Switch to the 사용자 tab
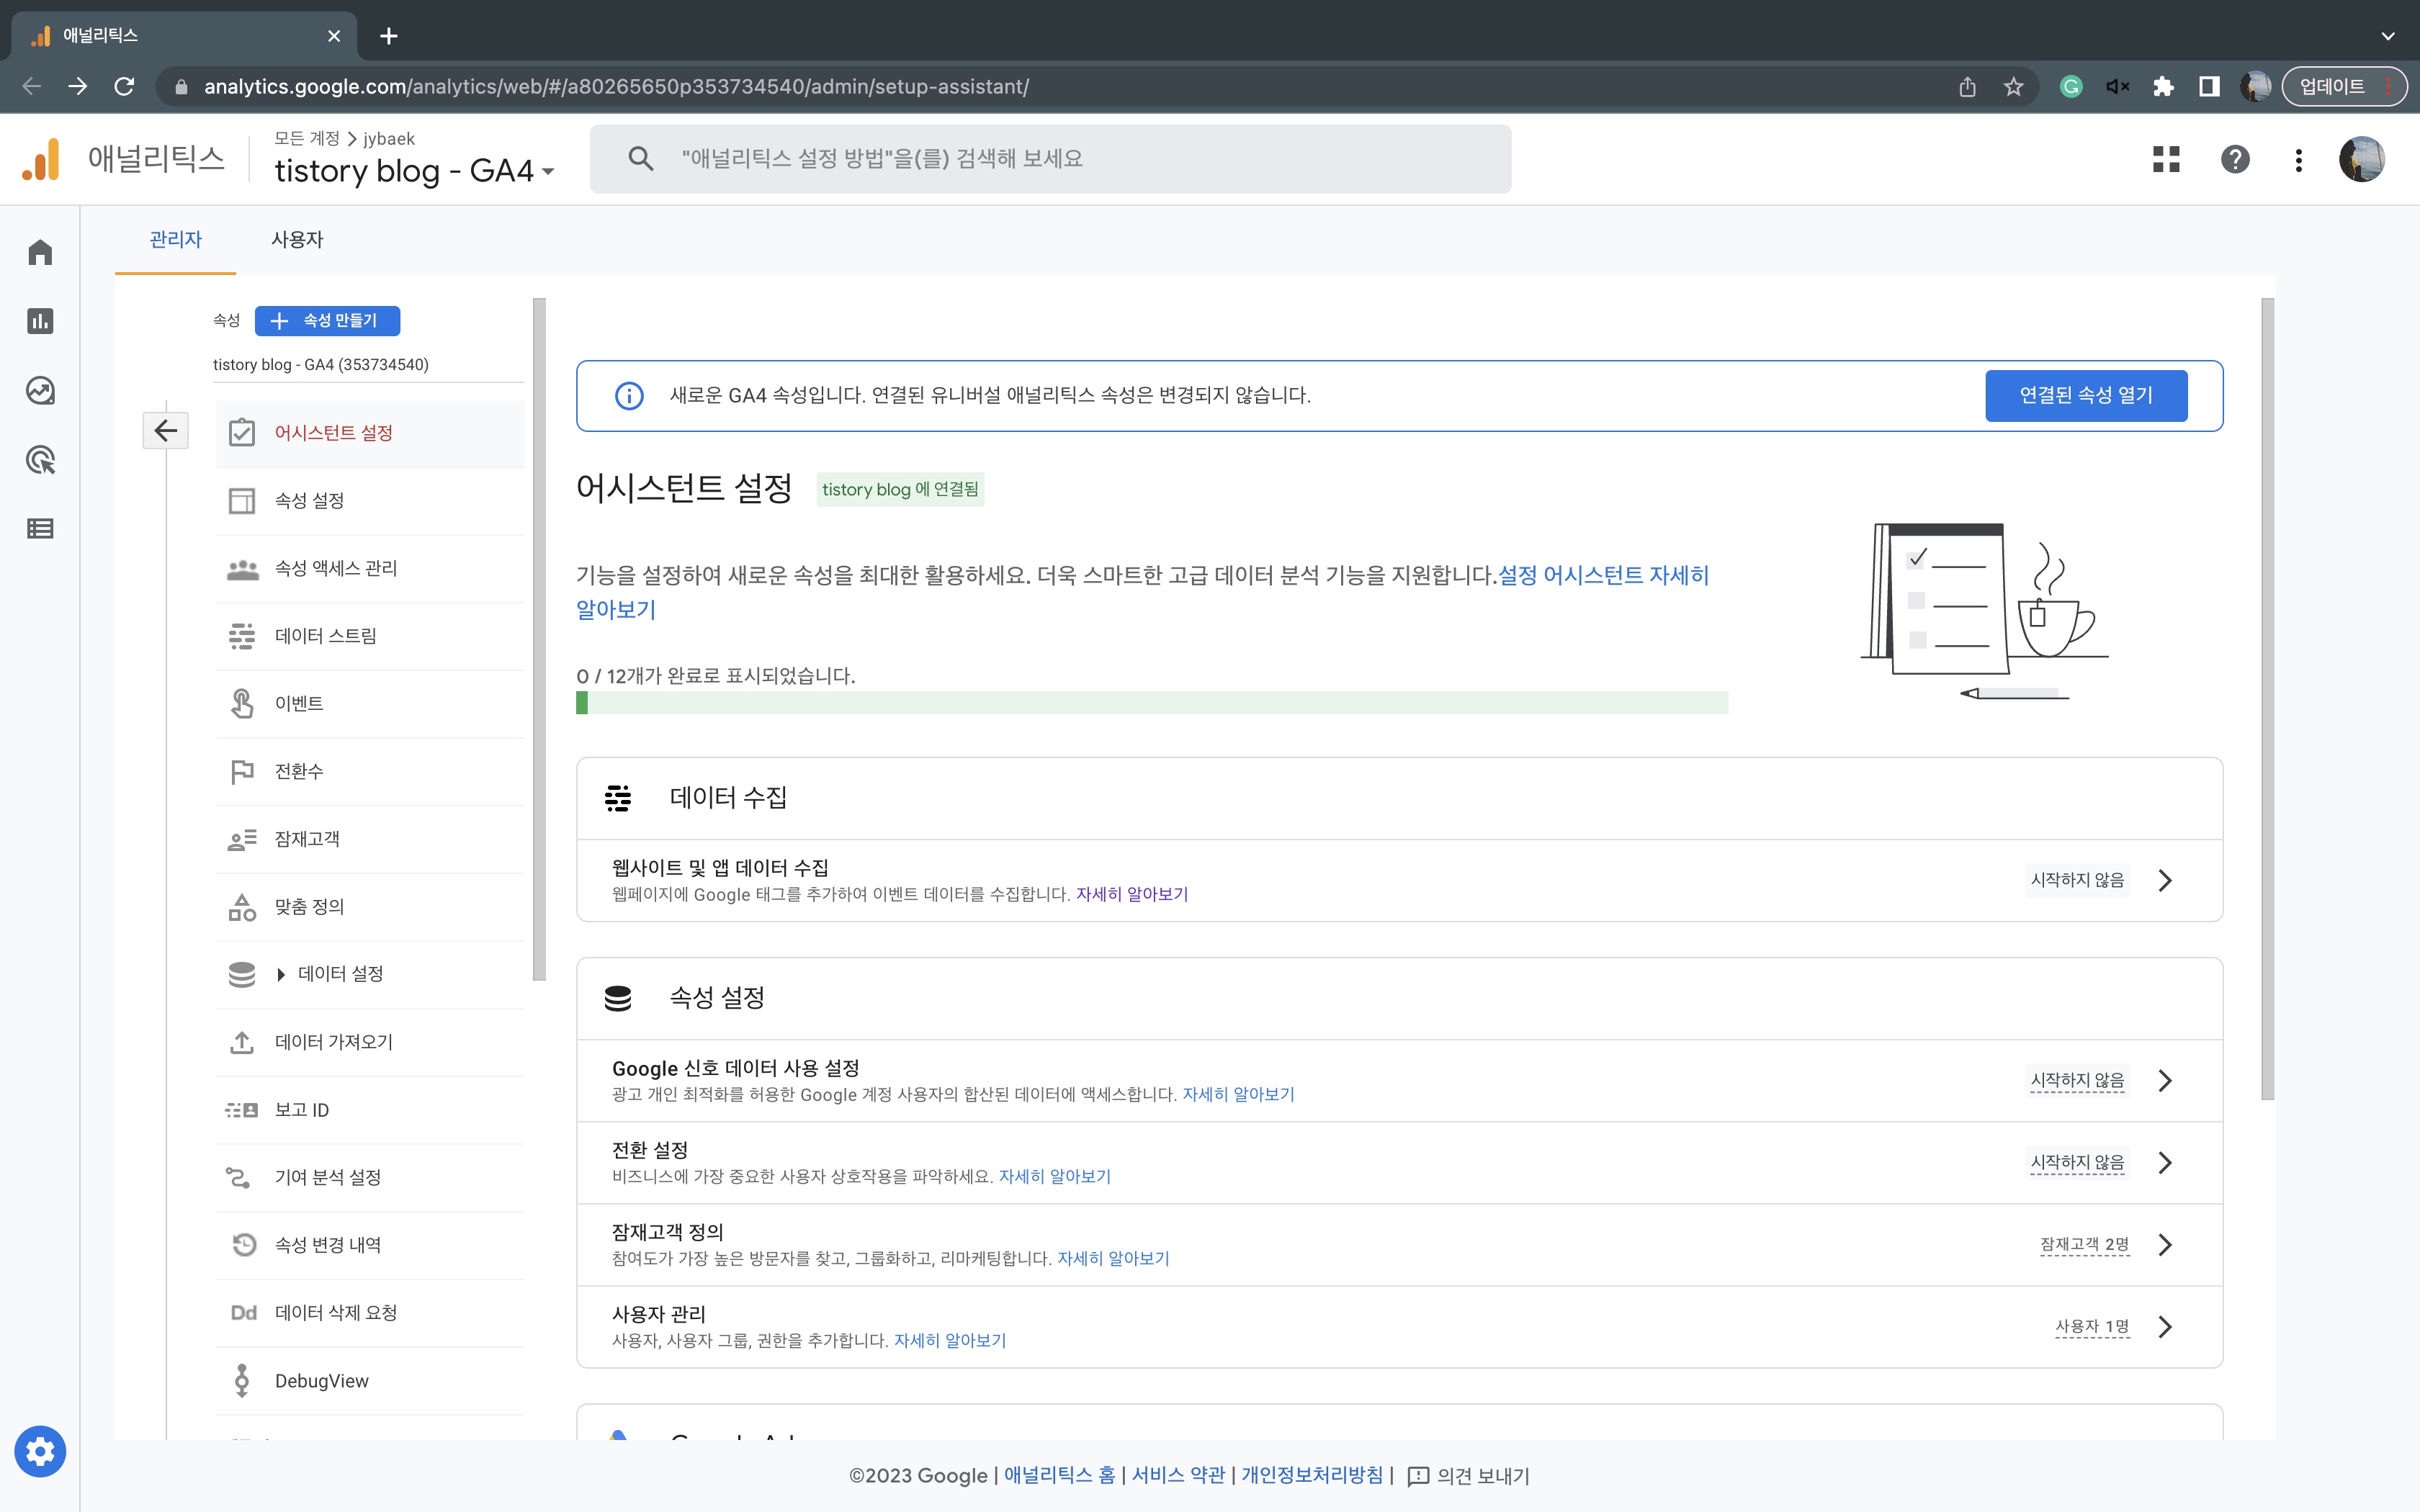 click(297, 240)
